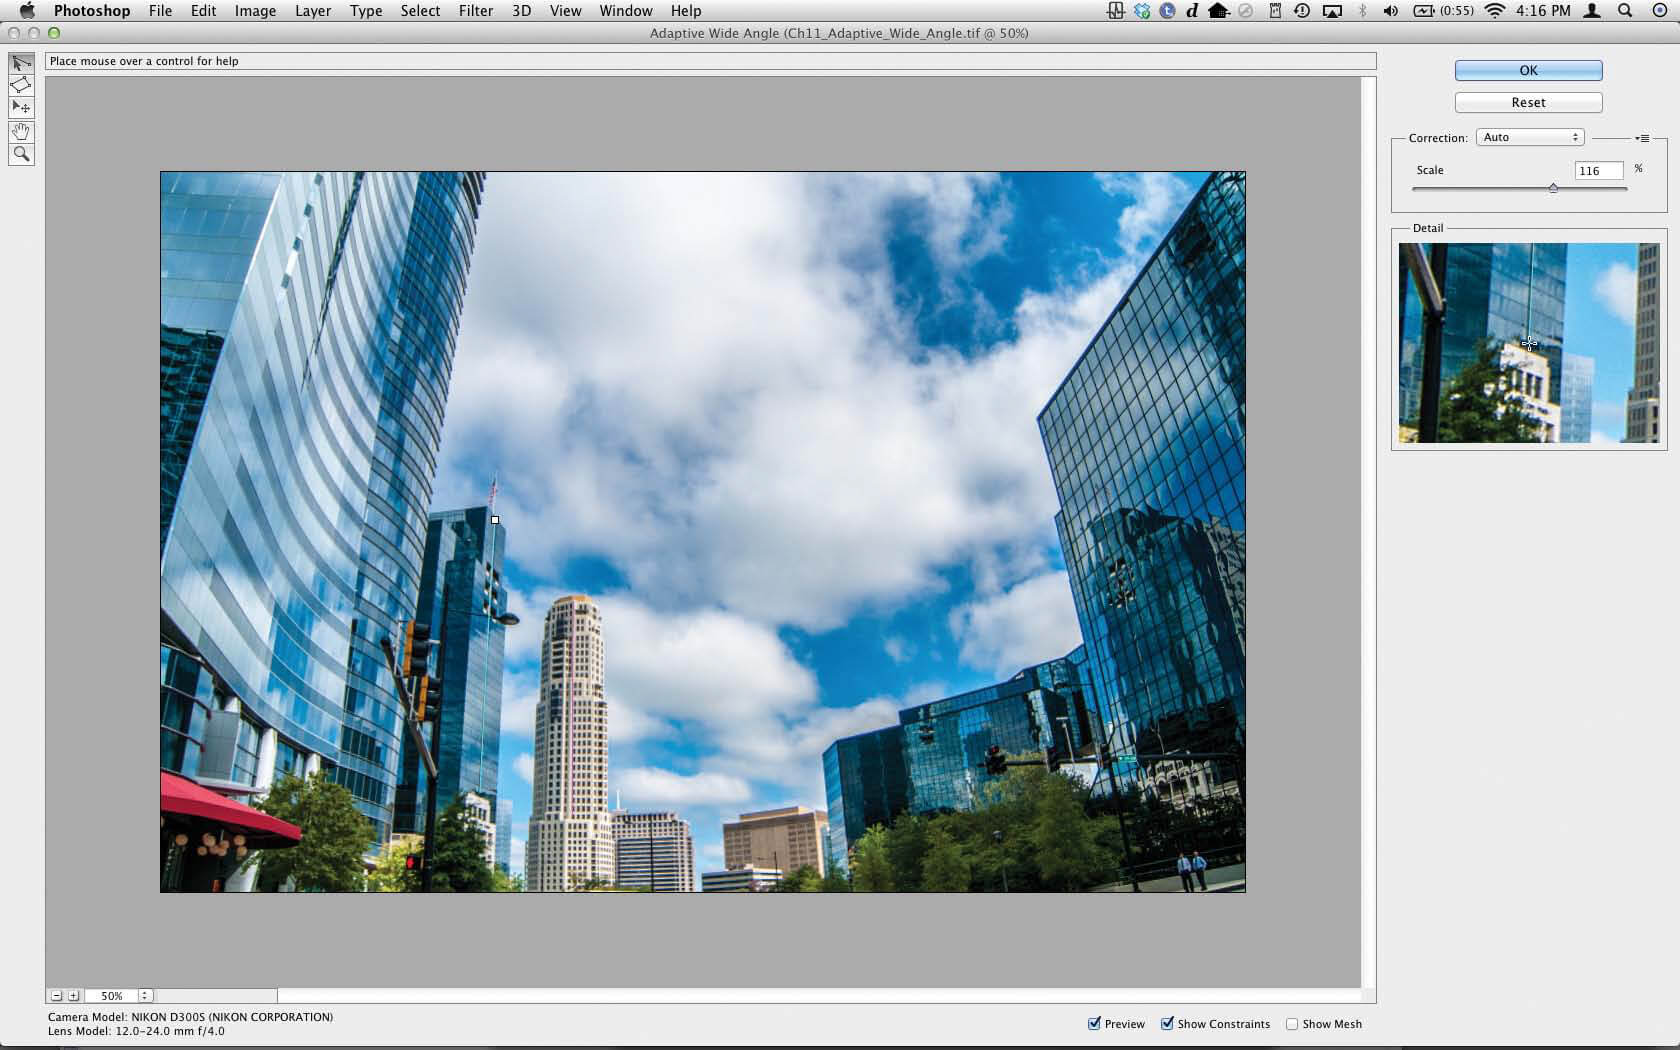Select the Constraint tool

click(x=21, y=63)
